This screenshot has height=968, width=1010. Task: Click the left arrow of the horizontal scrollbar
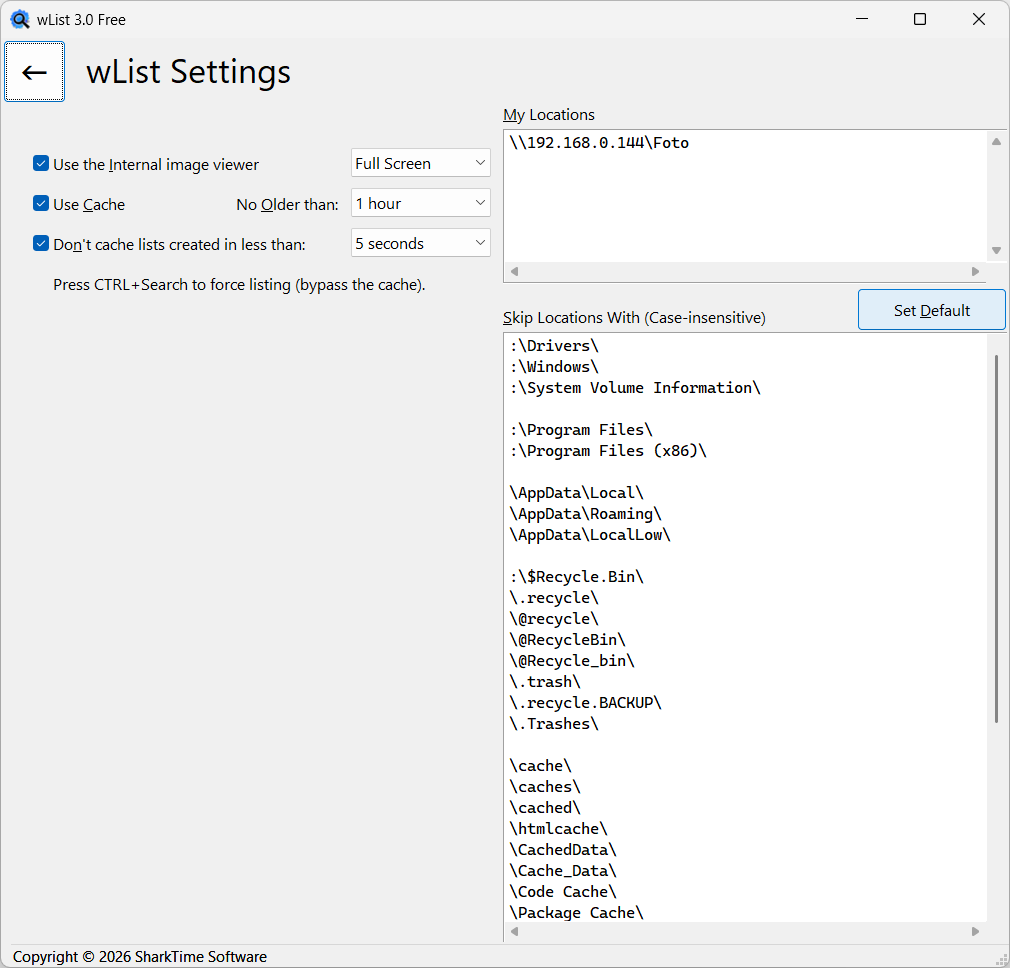(514, 271)
